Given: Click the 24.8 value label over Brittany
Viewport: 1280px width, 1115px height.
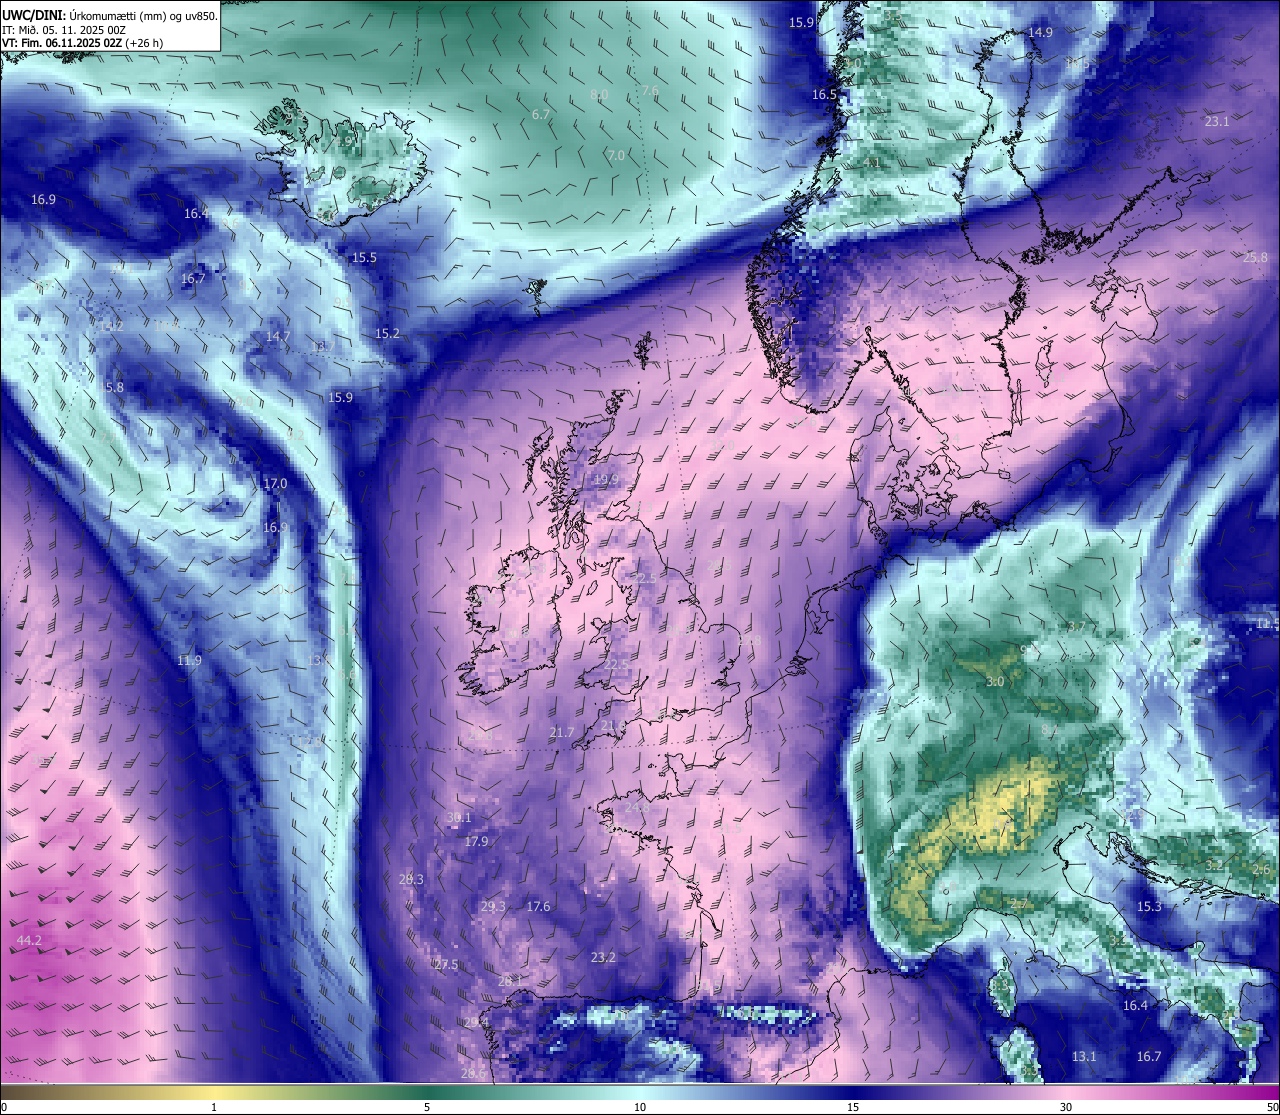Looking at the screenshot, I should tap(637, 806).
